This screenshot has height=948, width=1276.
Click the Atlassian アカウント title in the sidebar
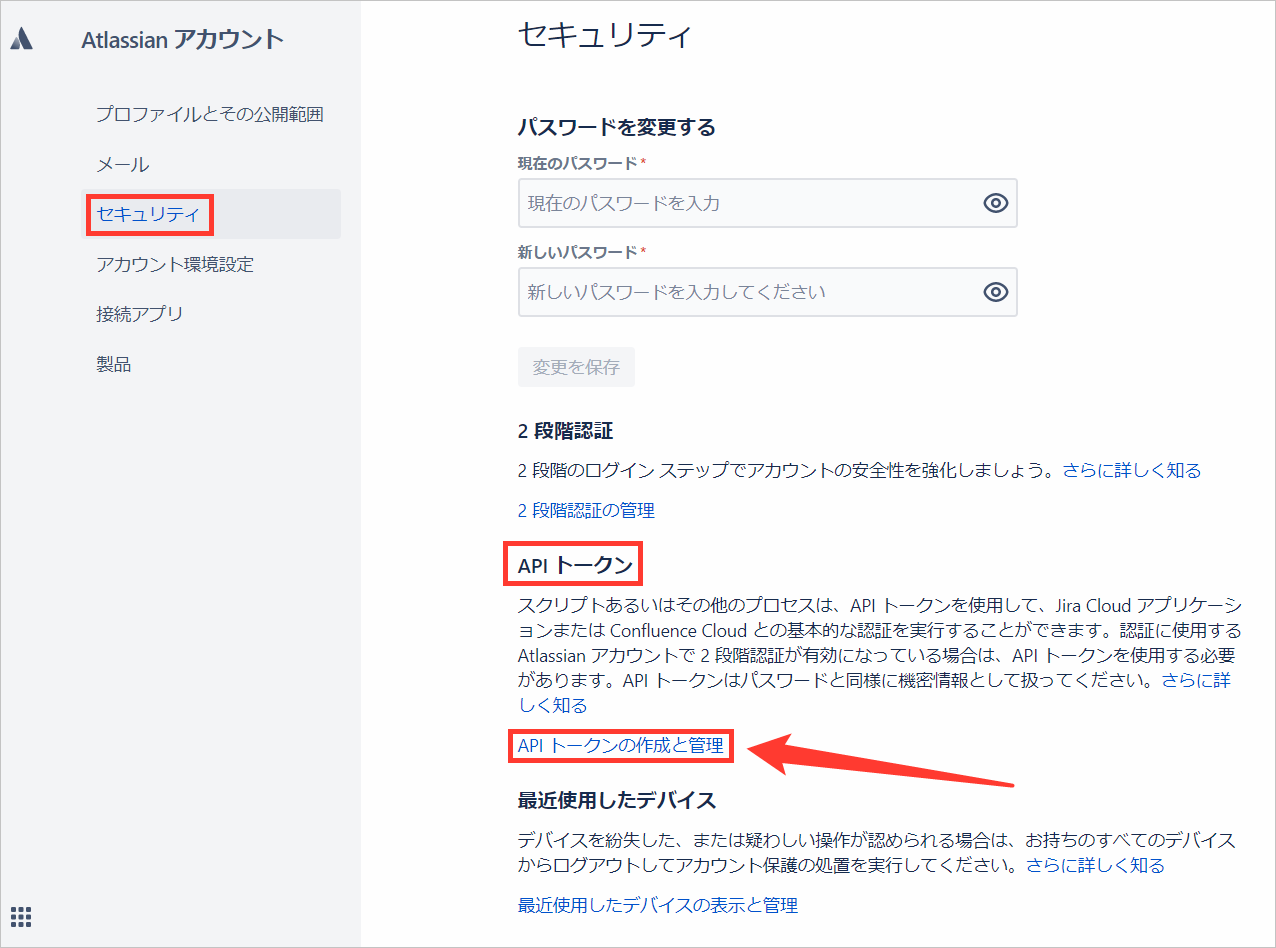(182, 38)
